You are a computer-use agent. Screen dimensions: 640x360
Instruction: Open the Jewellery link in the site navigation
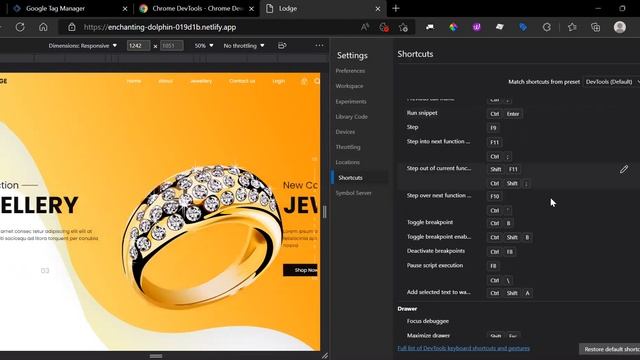click(x=201, y=81)
